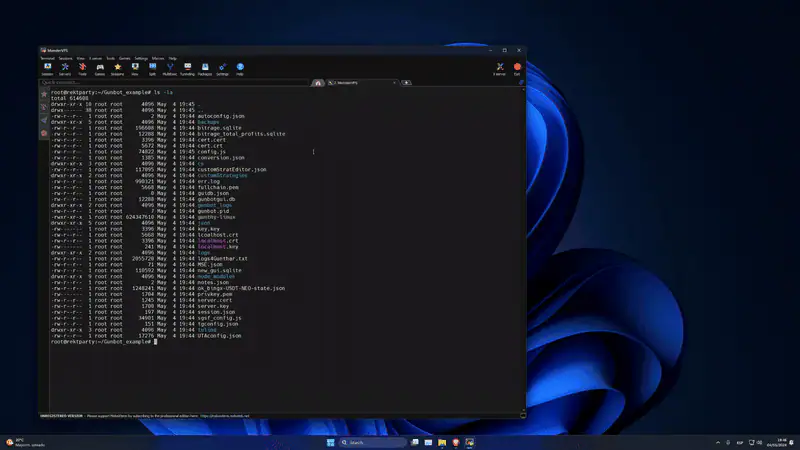Viewport: 800px width, 450px height.
Task: Click the taskbar Search box
Action: tap(372, 442)
